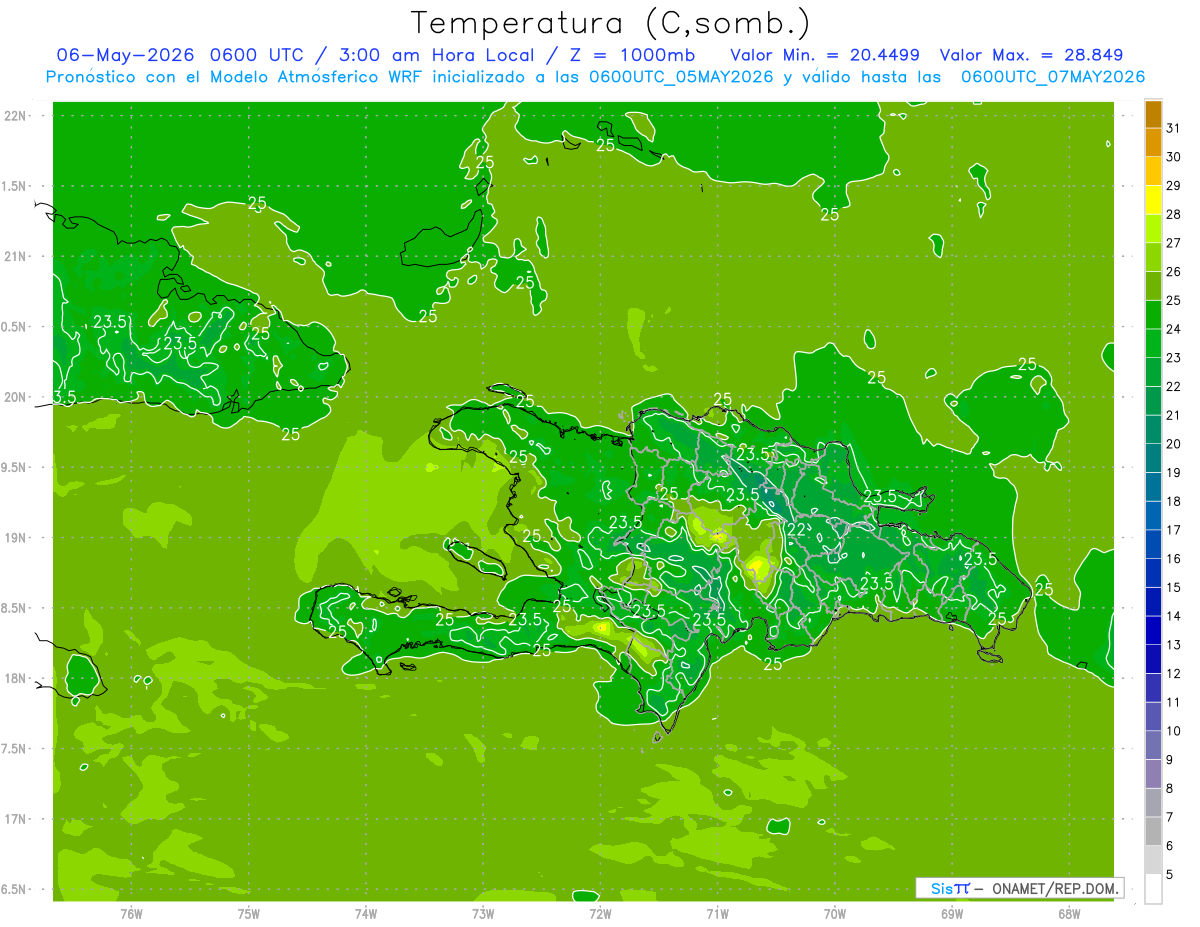Click the 22 contour label over central Hispaniola
The image size is (1200, 927).
coord(797,530)
